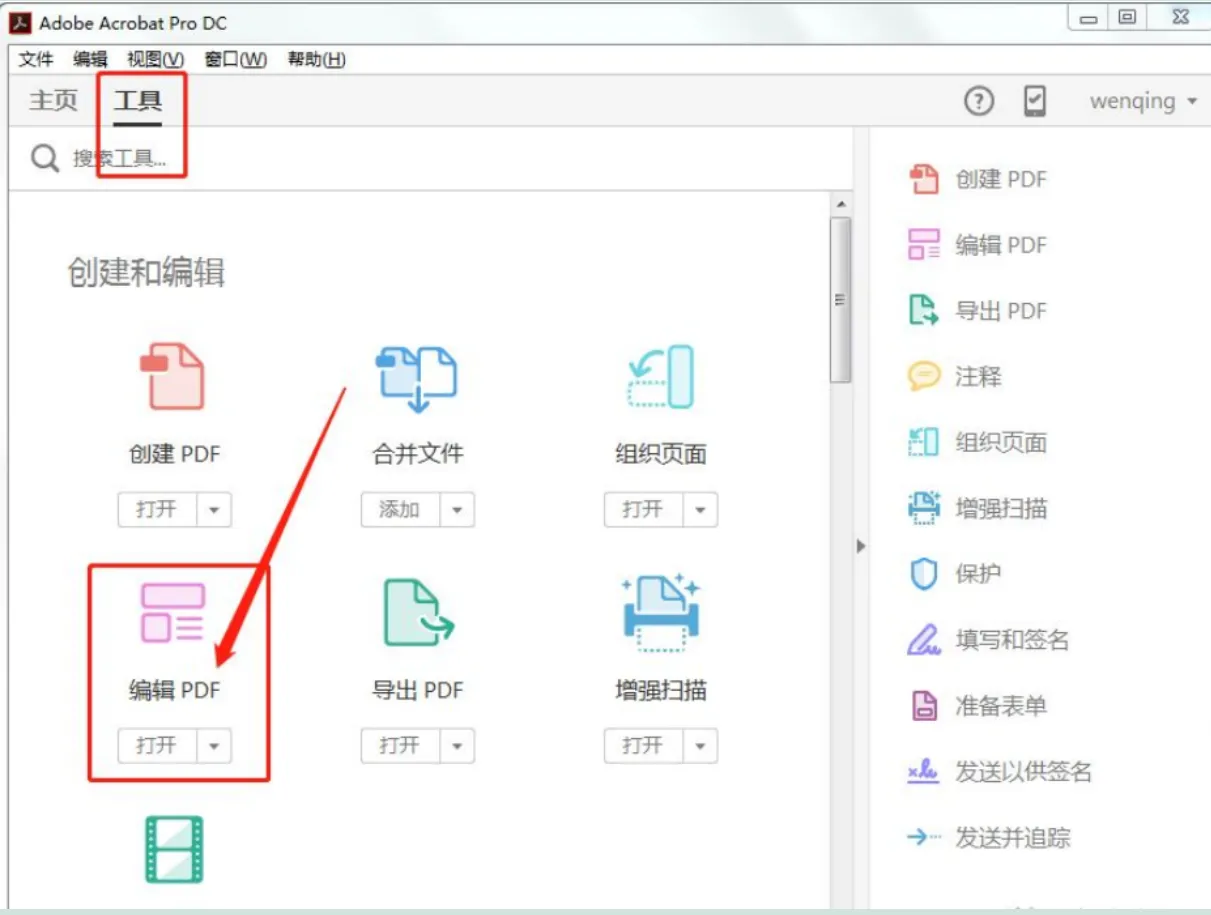
Task: Click the rich media film strip icon
Action: (174, 849)
